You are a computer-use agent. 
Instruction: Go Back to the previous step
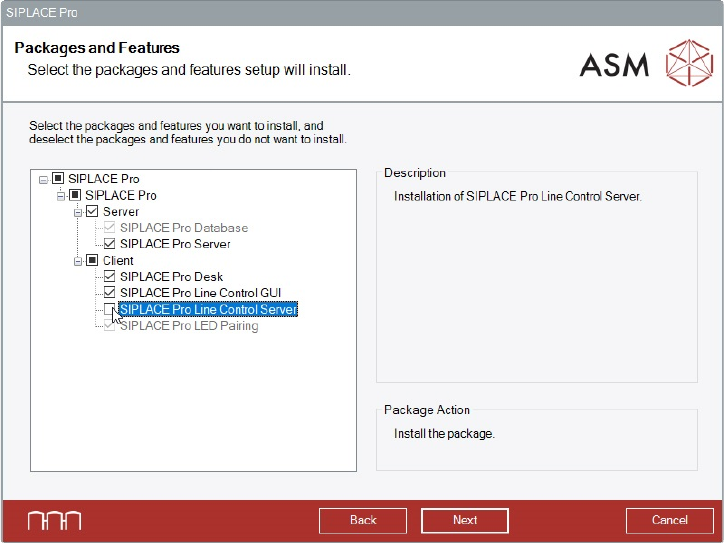(363, 520)
